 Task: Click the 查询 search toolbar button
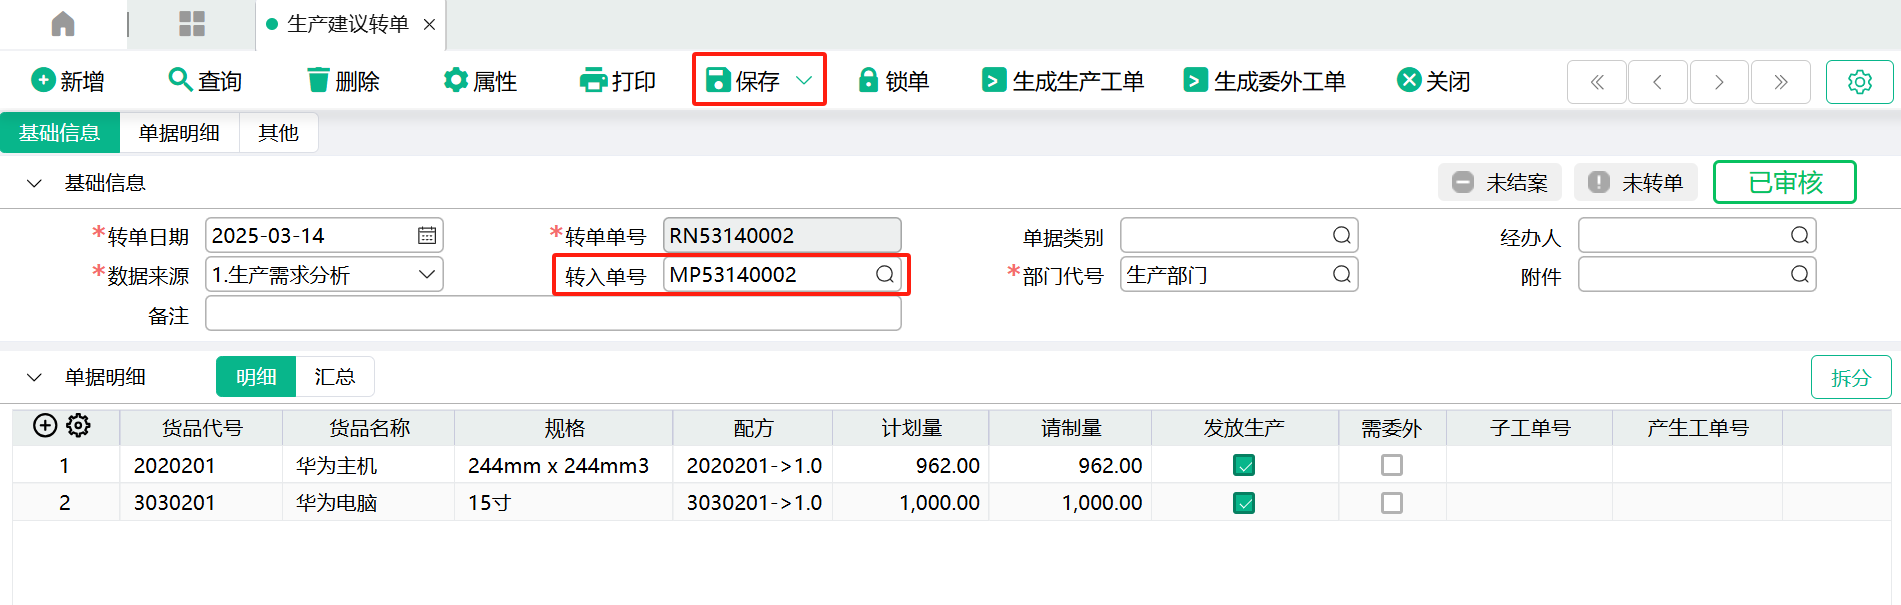[205, 81]
